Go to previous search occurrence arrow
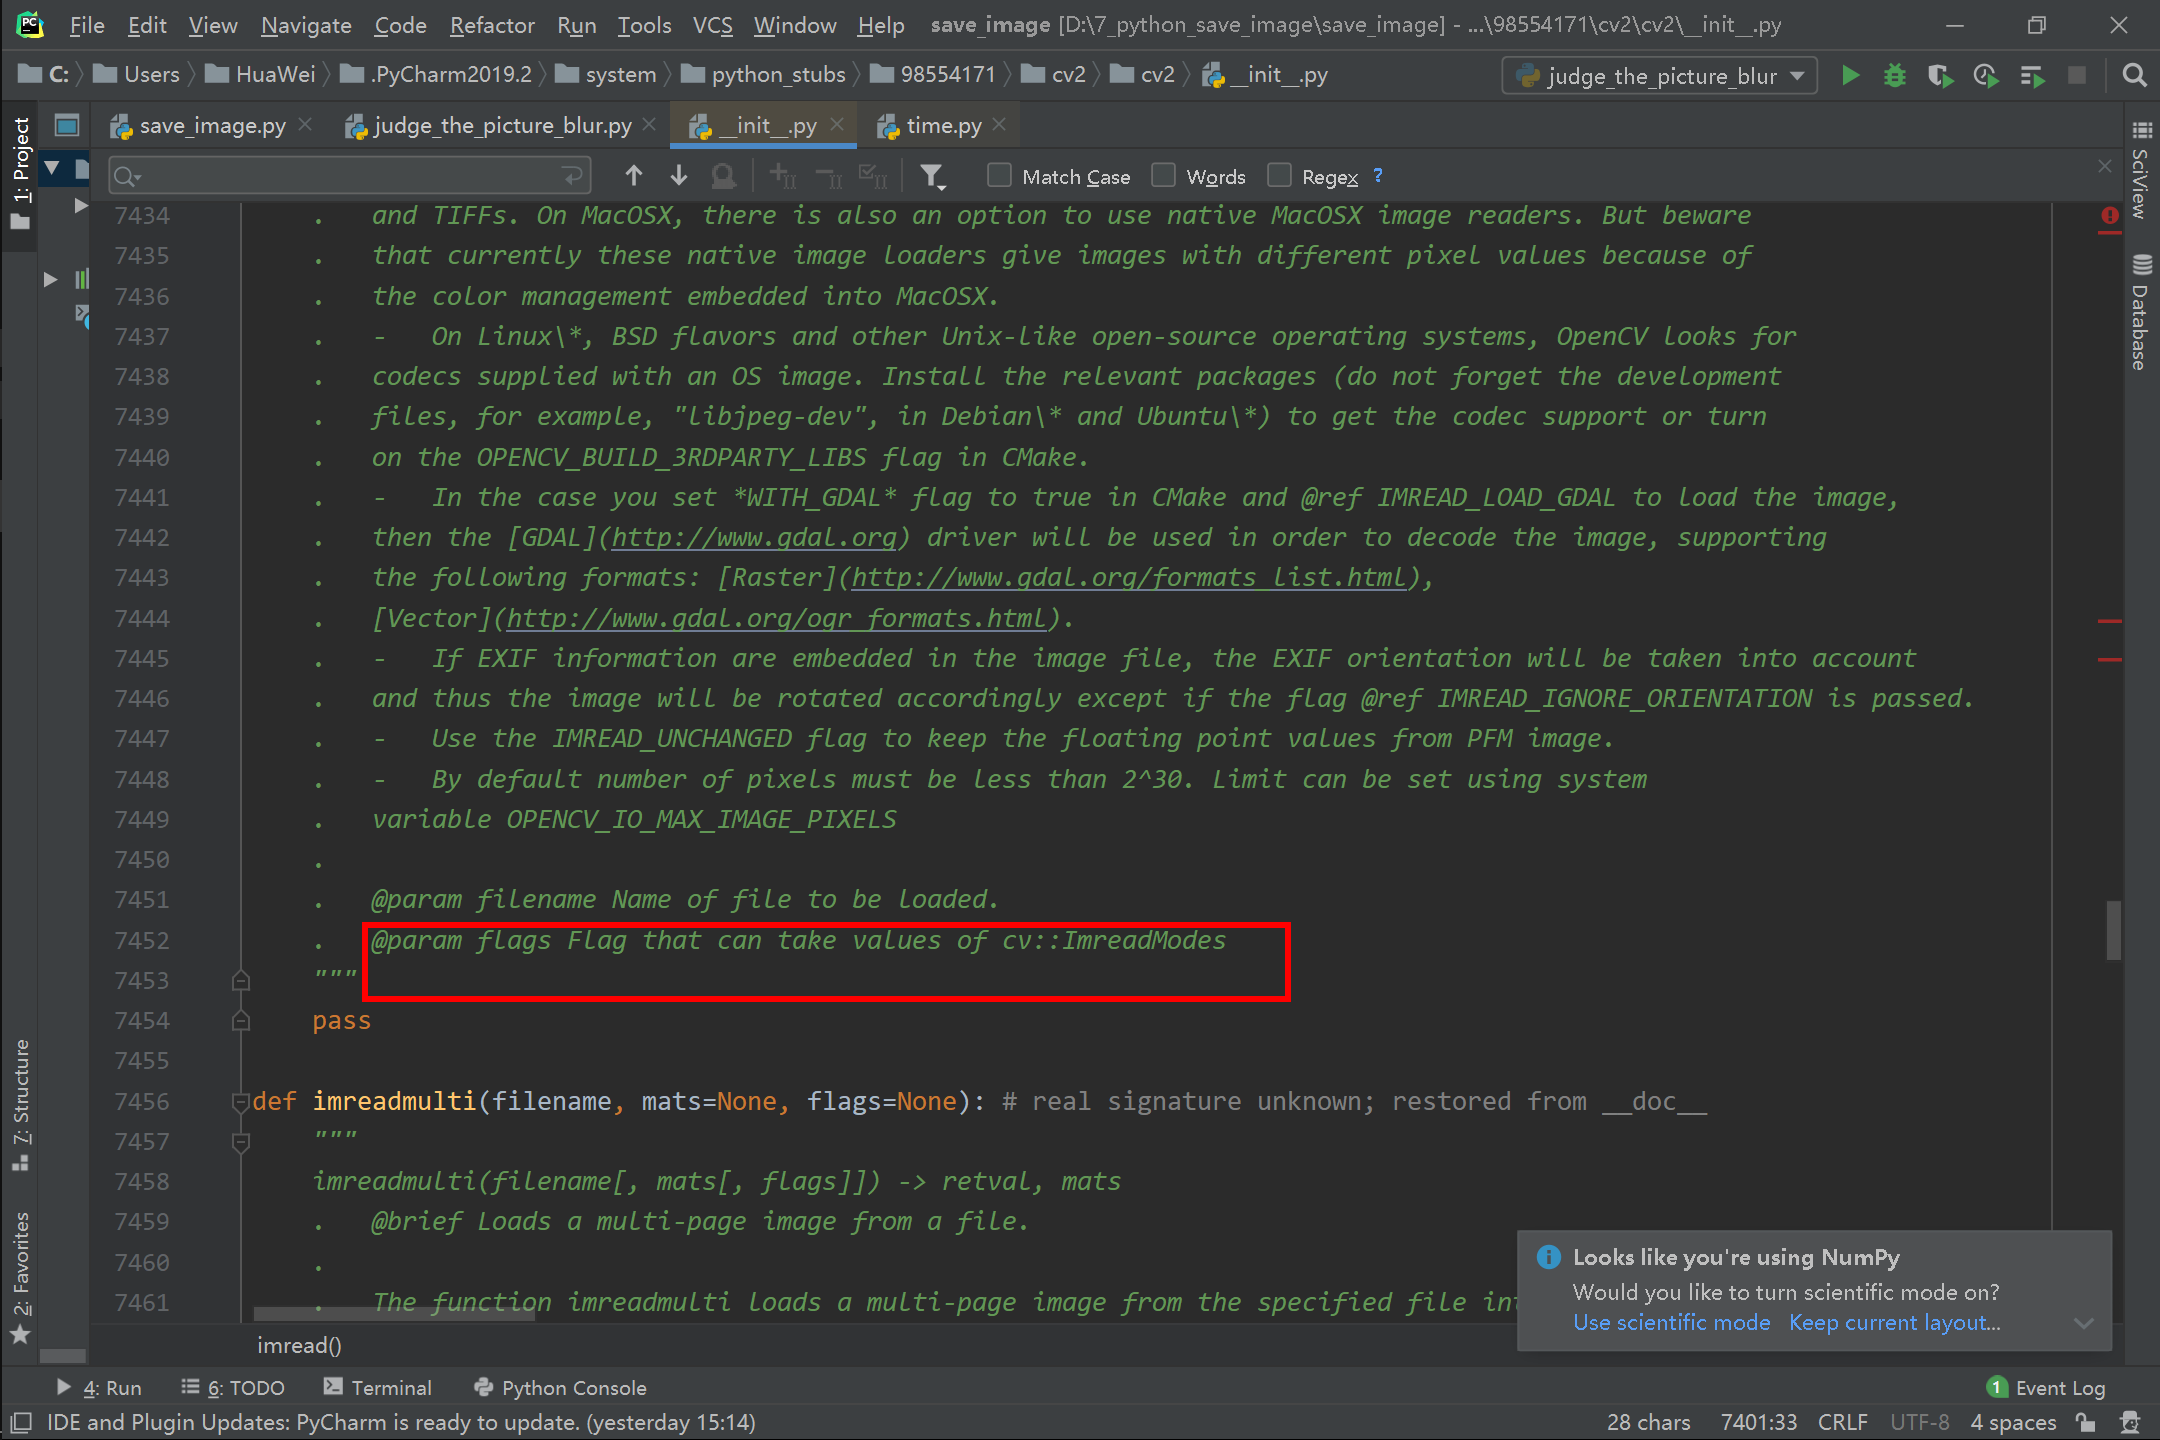This screenshot has height=1440, width=2160. [634, 176]
